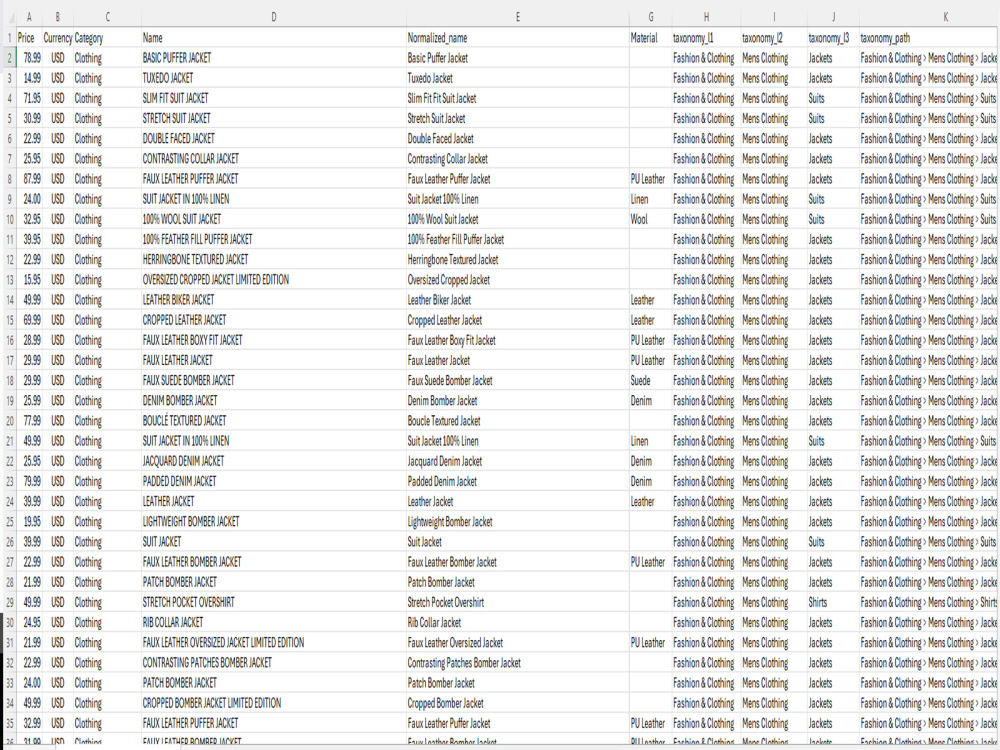
Task: Click the 'Suede' material cell
Action: click(651, 381)
